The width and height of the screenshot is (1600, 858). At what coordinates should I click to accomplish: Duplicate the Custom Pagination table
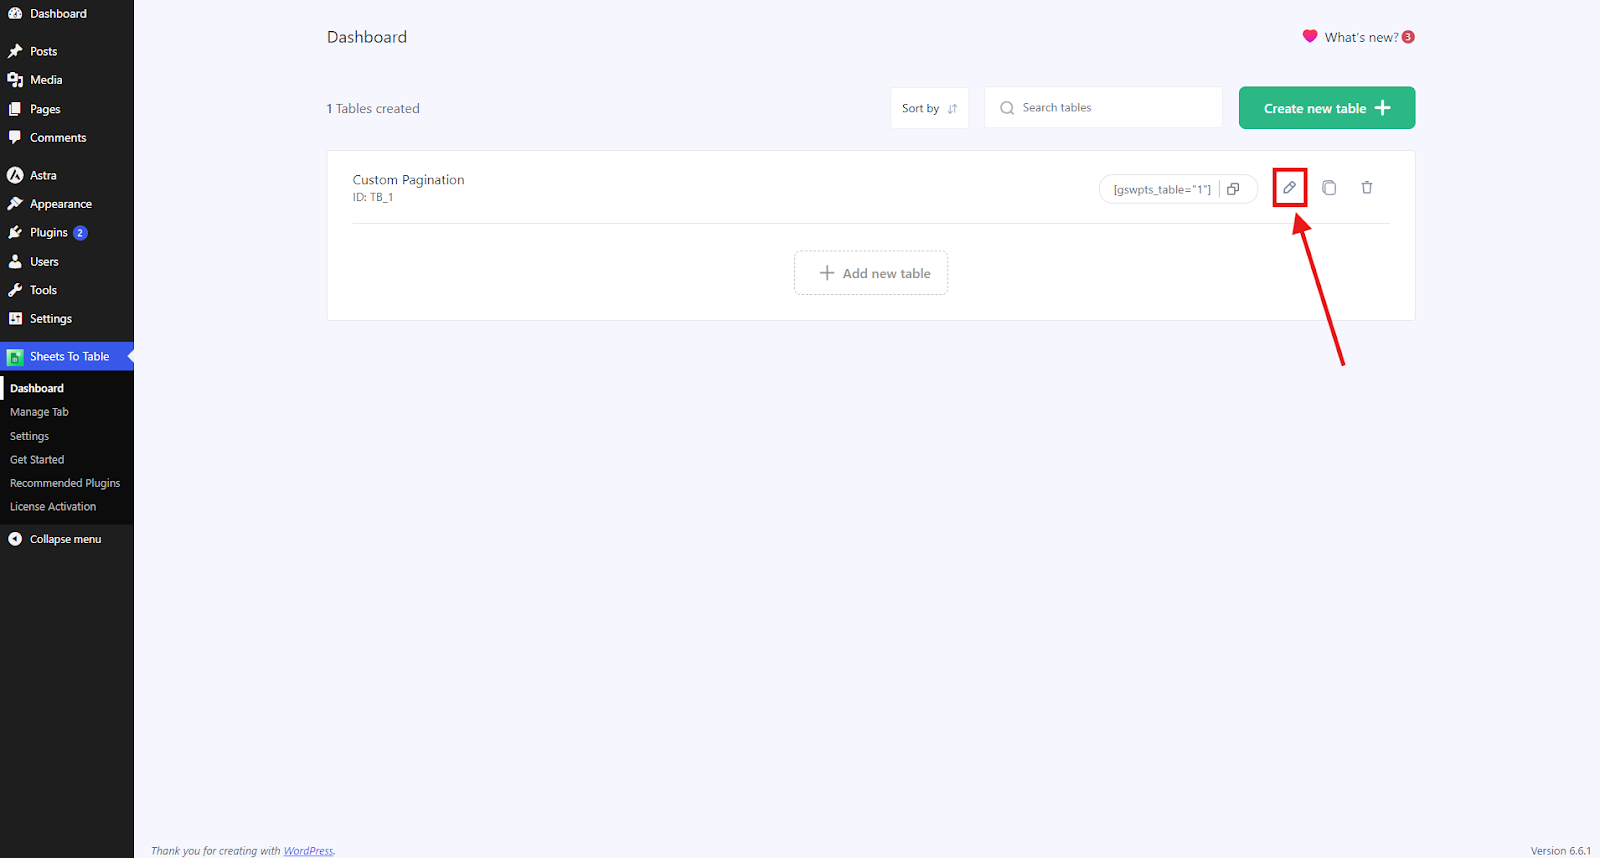pyautogui.click(x=1329, y=188)
